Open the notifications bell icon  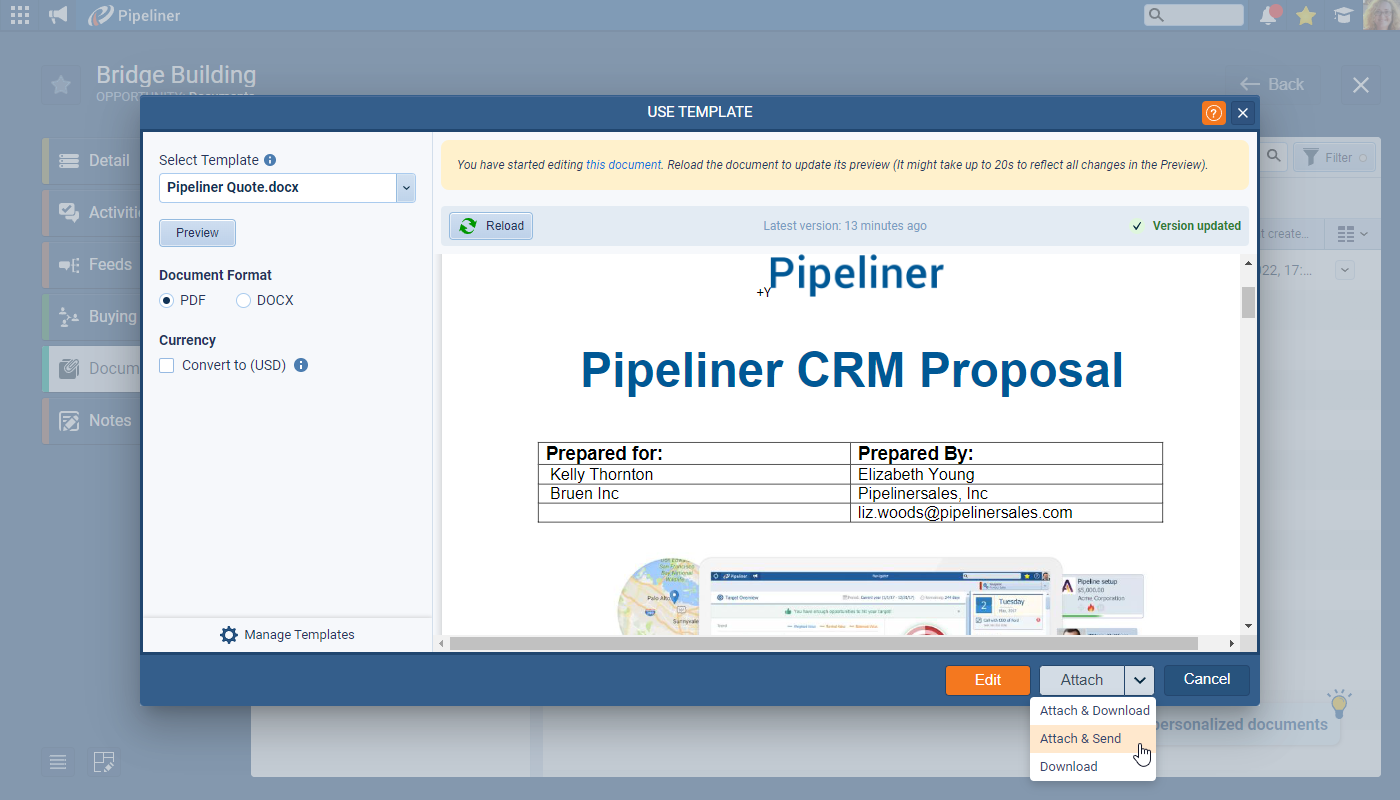(x=1269, y=15)
